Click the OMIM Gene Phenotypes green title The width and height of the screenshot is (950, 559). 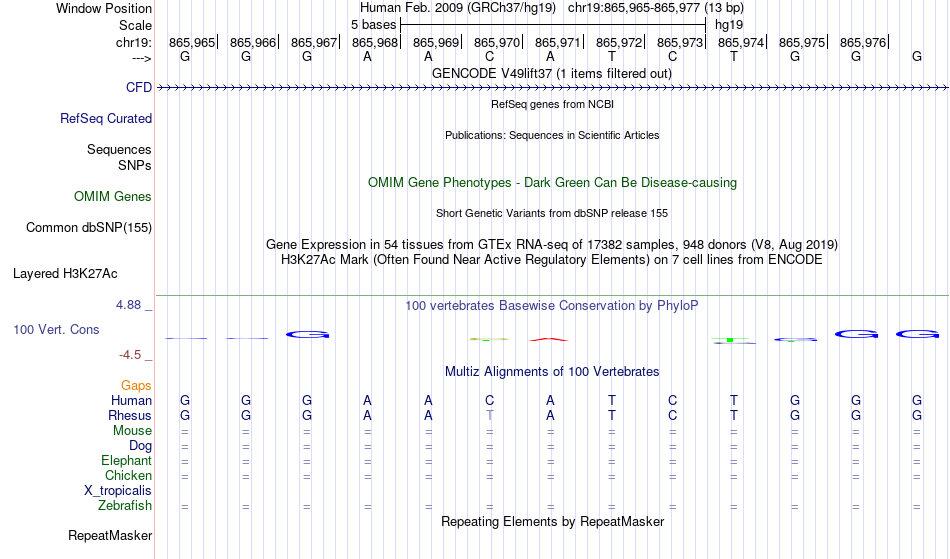553,182
